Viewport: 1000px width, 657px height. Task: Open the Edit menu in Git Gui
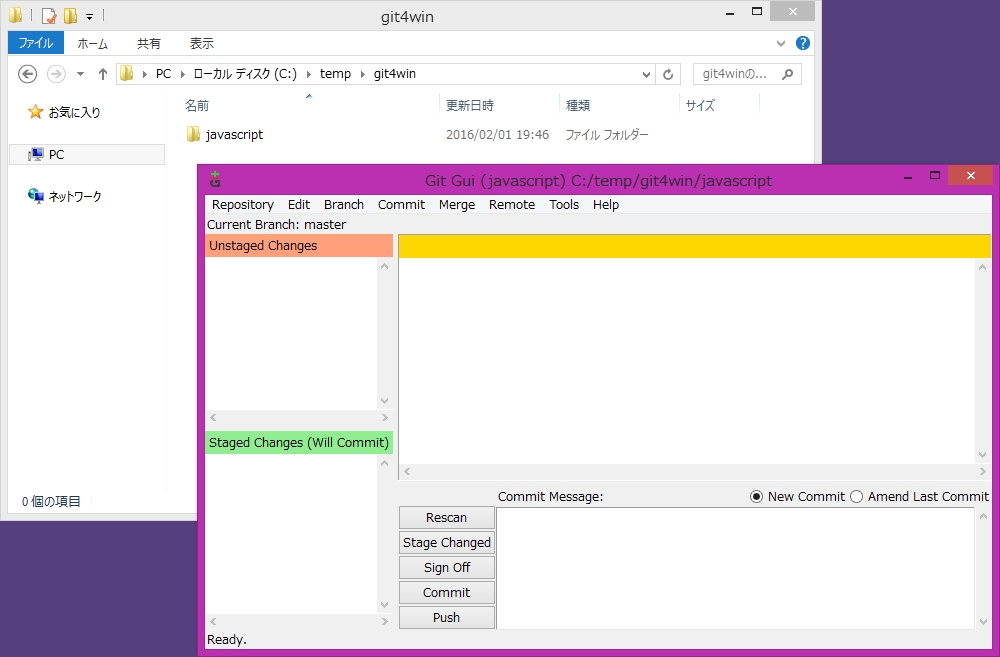[x=298, y=204]
